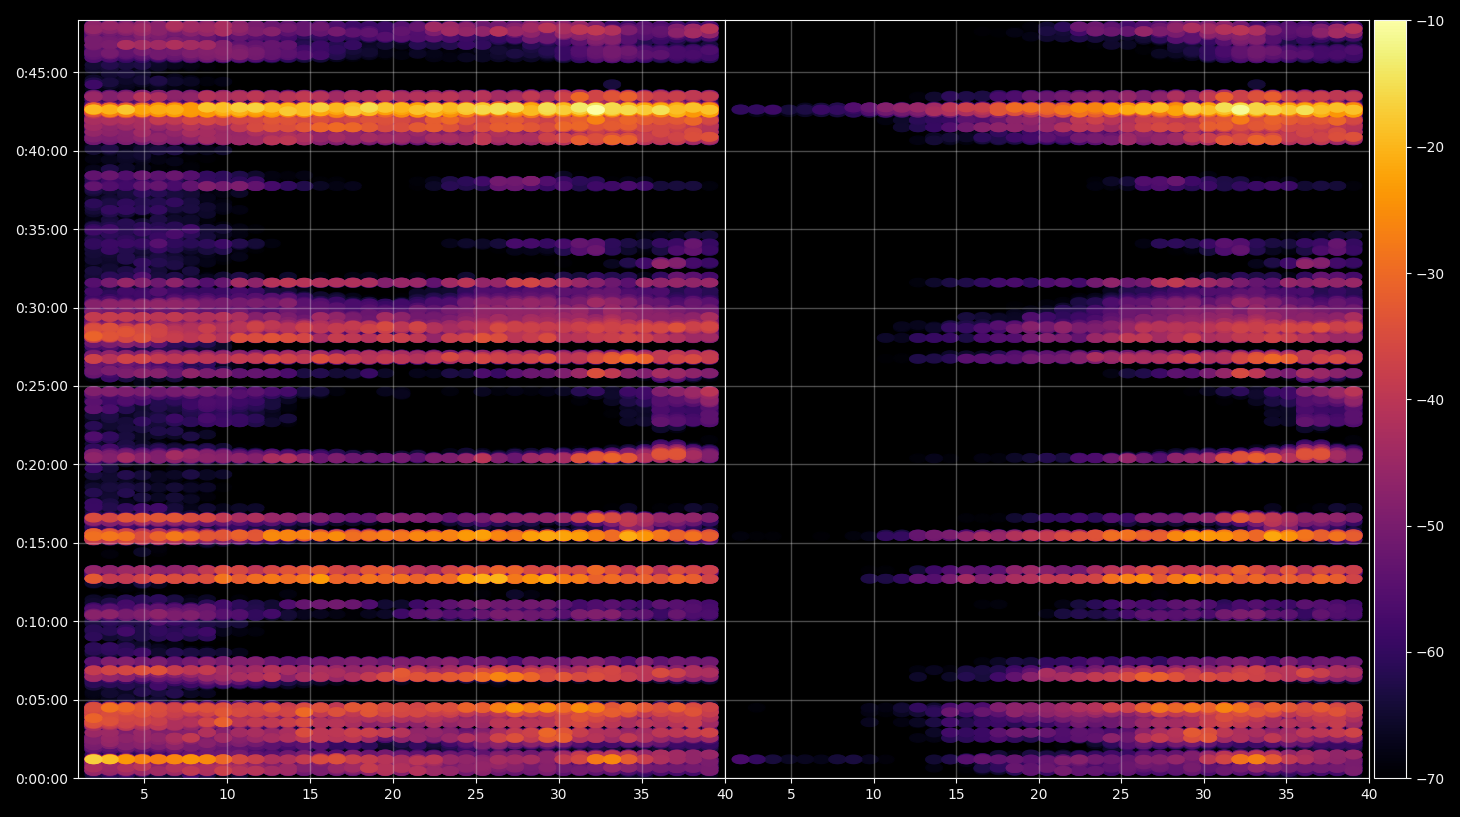
Task: Click the 0:35:00 time axis label
Action: point(42,230)
